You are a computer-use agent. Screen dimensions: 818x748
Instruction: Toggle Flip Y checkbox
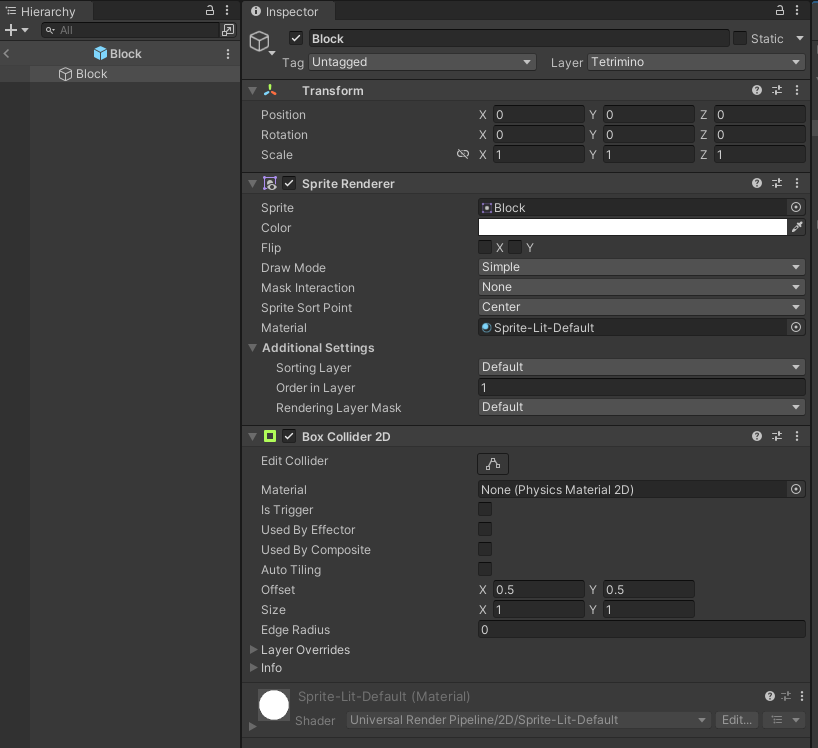[515, 247]
